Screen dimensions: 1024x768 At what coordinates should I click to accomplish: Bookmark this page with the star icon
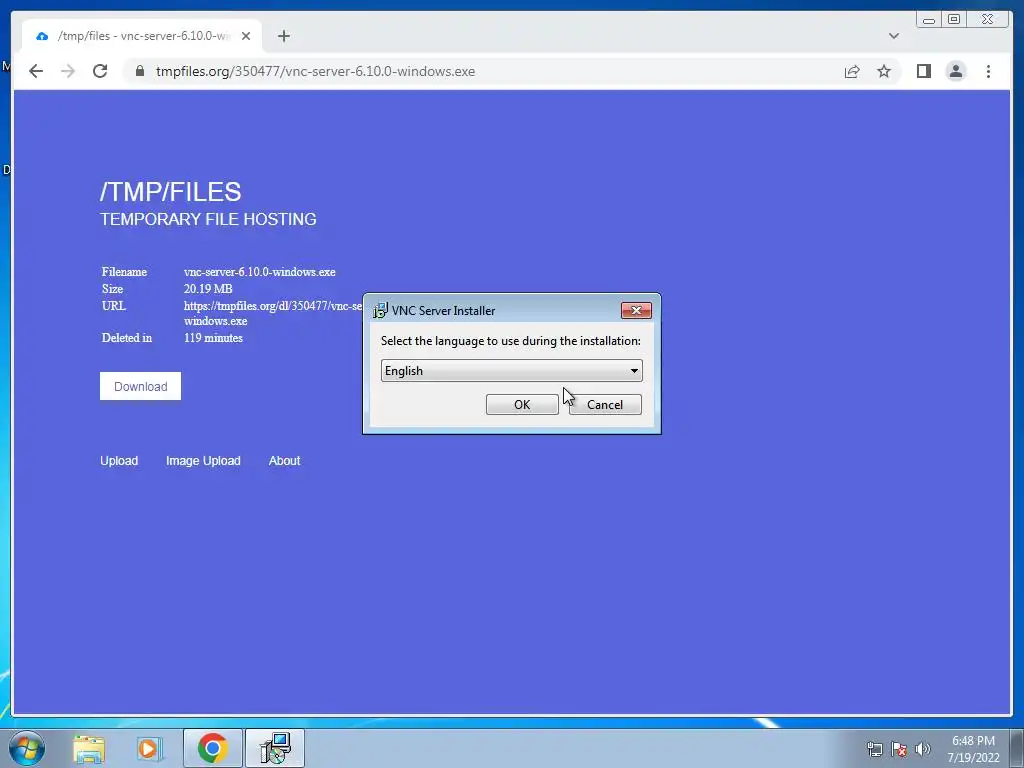click(x=884, y=71)
